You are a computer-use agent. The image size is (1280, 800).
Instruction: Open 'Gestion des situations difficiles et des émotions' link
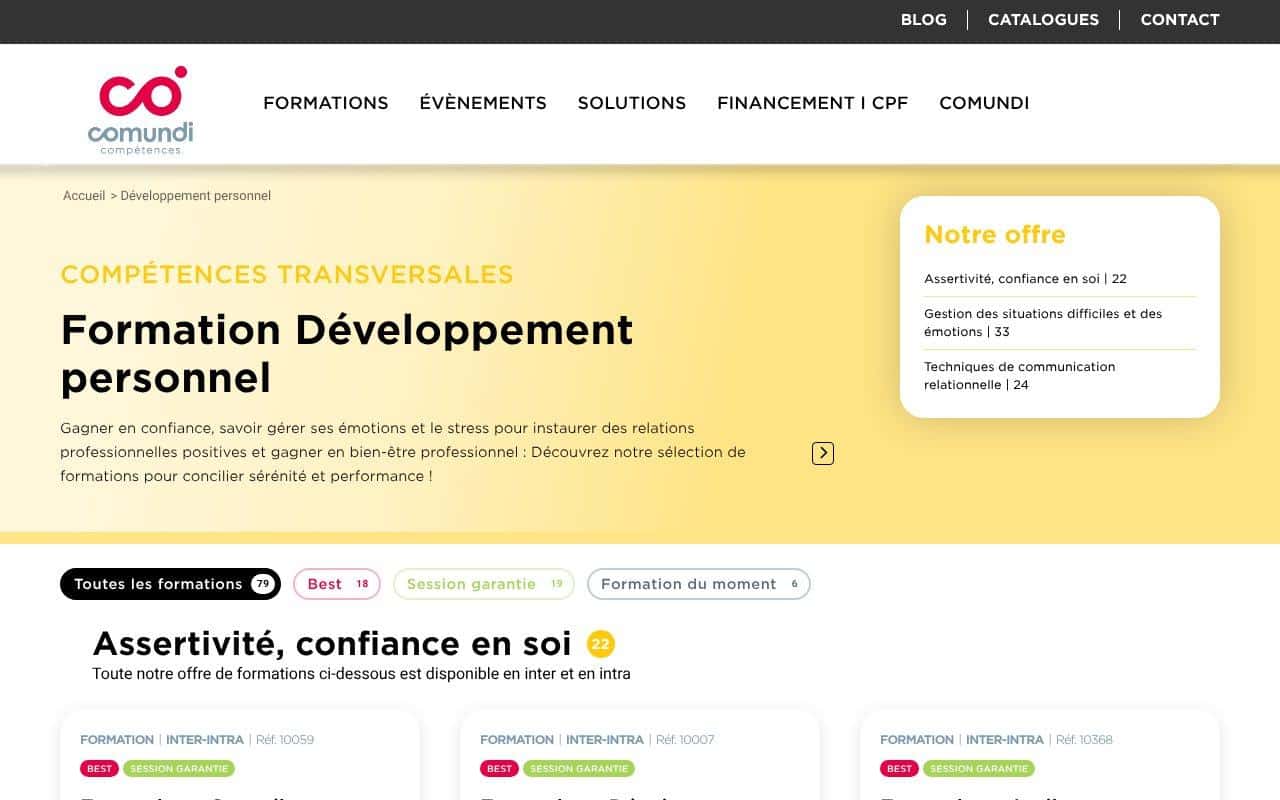(1043, 323)
